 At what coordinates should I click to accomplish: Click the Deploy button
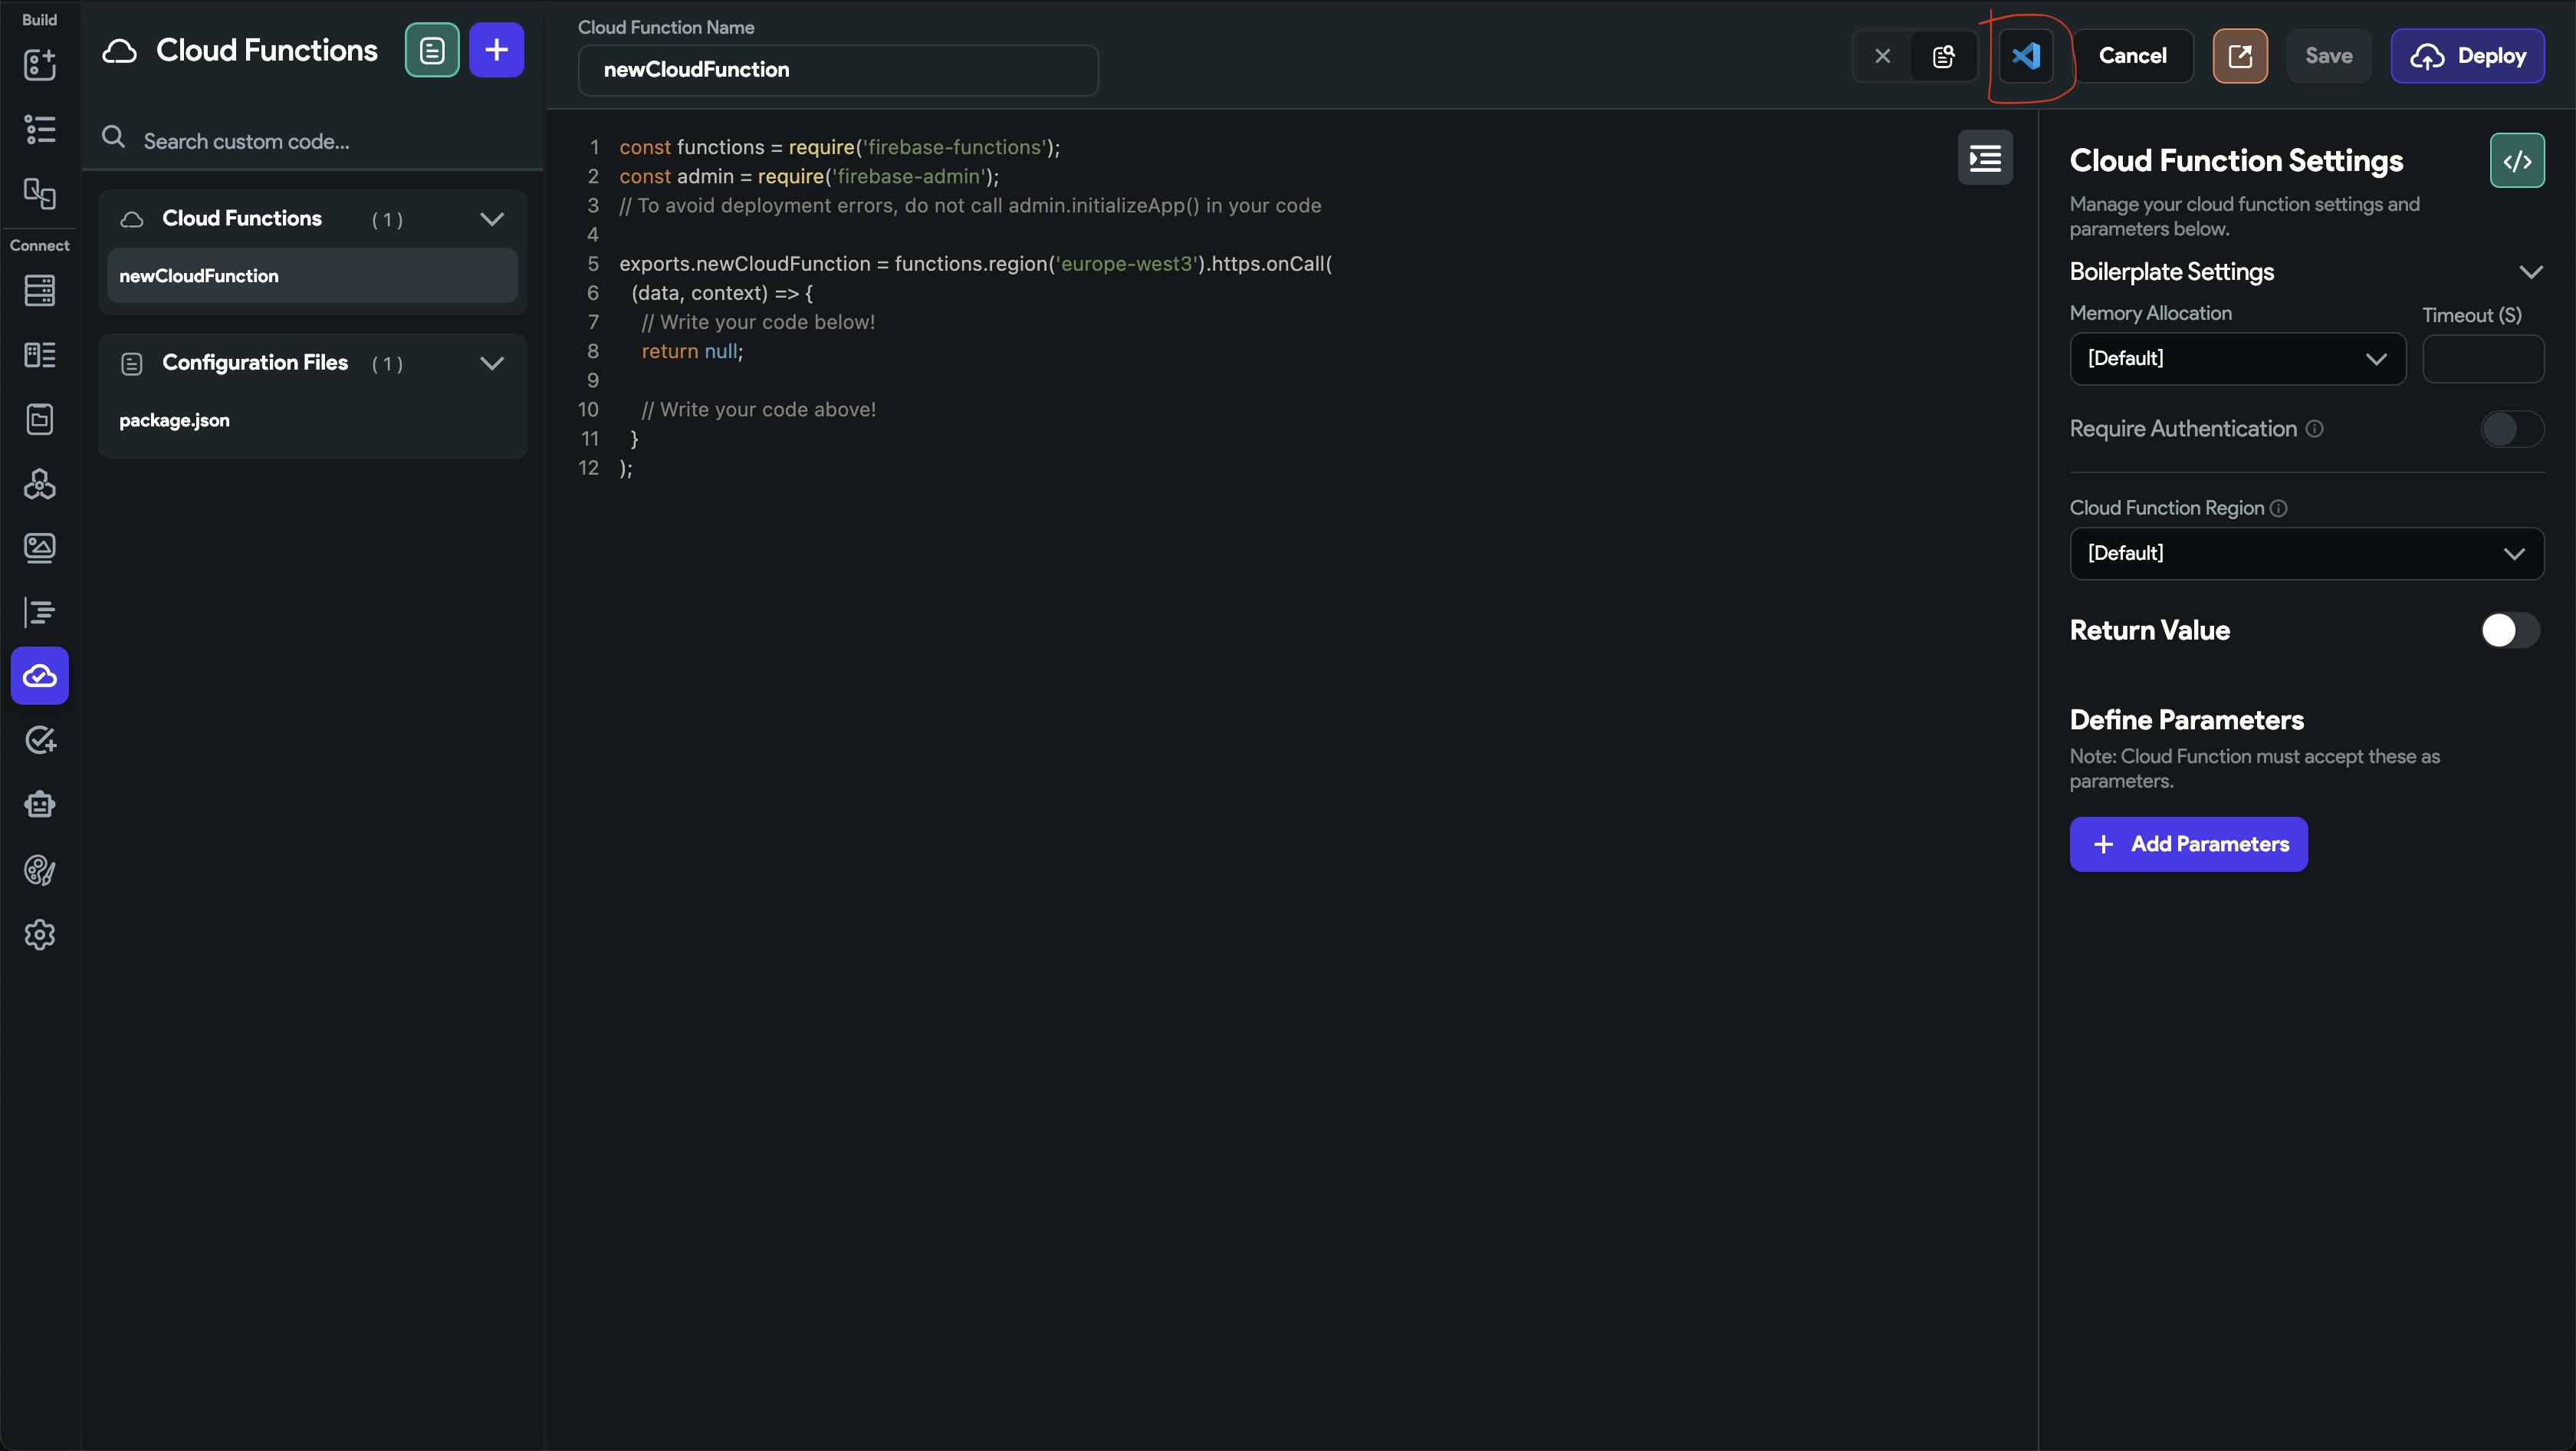click(x=2467, y=56)
